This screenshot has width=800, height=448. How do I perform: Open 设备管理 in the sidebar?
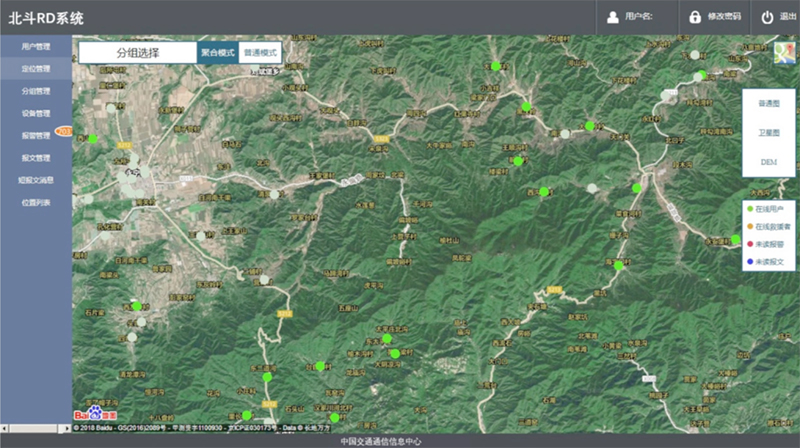(36, 113)
